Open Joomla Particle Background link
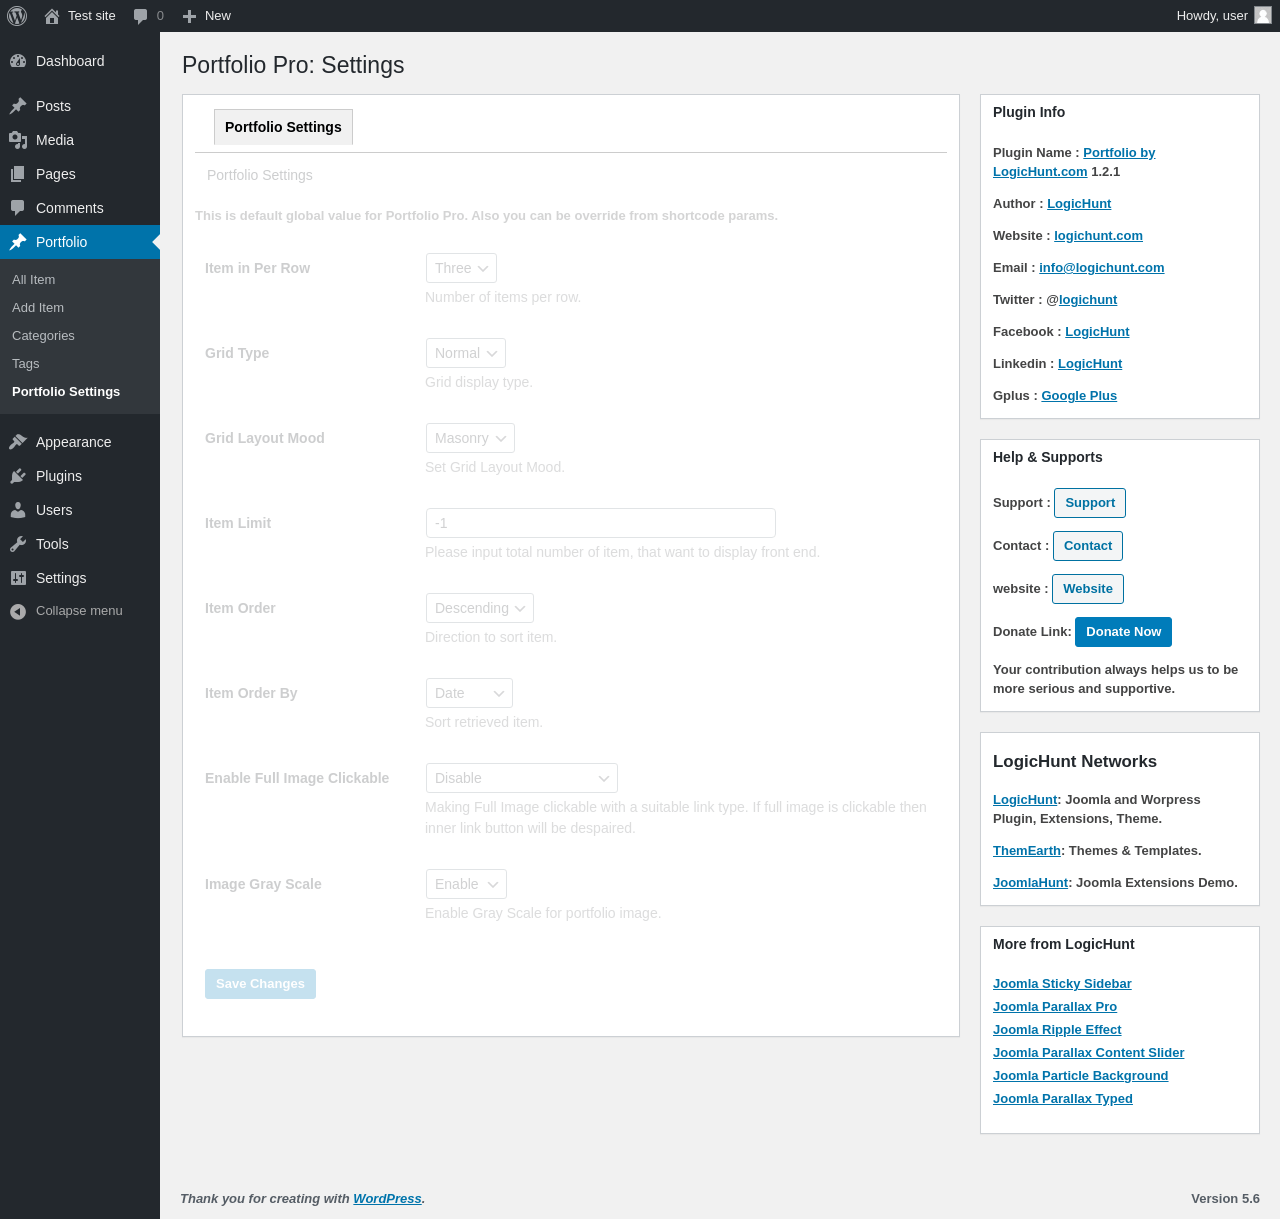Screen dimensions: 1280x1219 click(1080, 1076)
